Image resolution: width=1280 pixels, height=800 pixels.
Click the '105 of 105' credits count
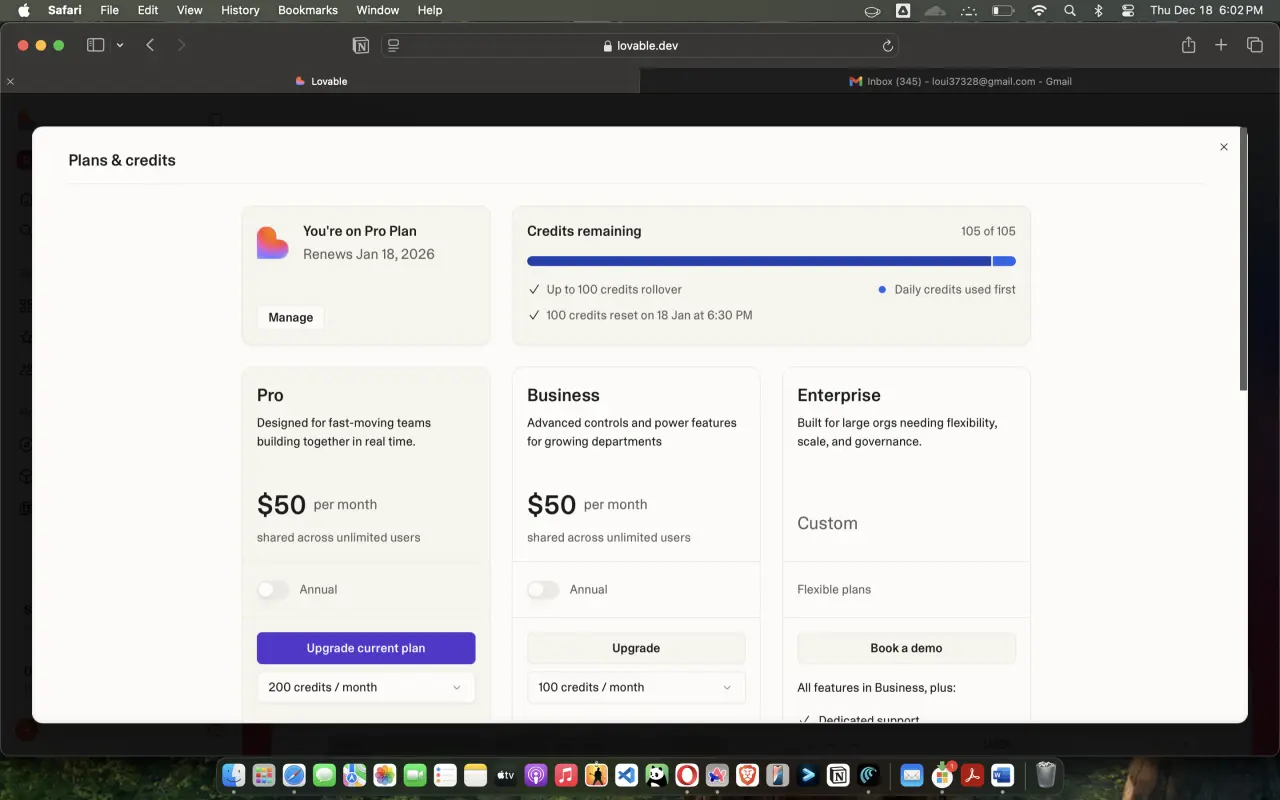pos(988,231)
